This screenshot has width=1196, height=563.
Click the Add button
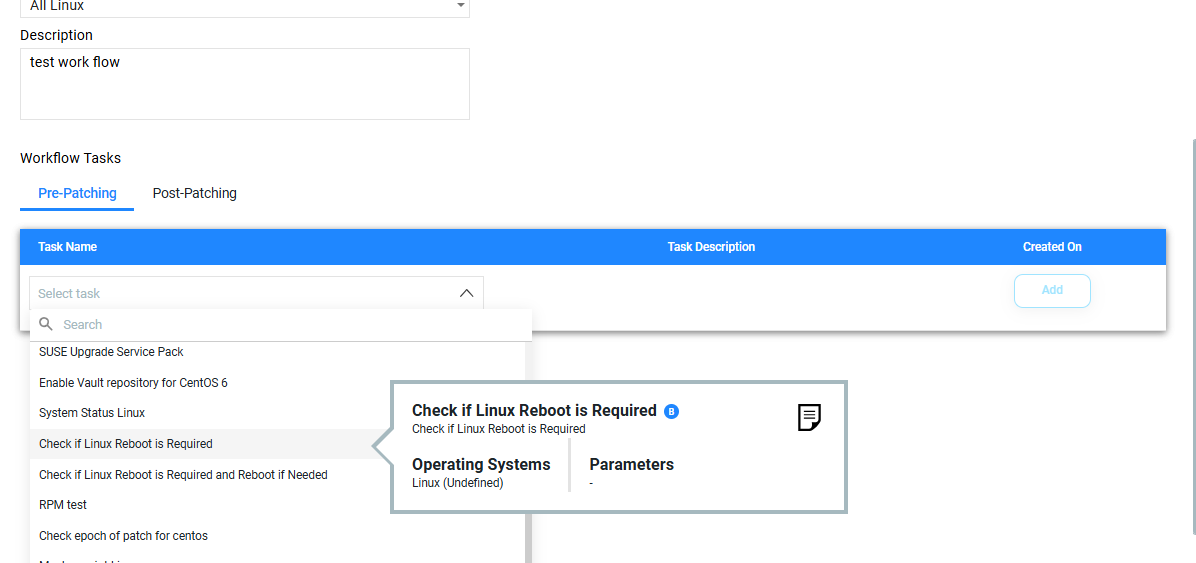[x=1052, y=291]
